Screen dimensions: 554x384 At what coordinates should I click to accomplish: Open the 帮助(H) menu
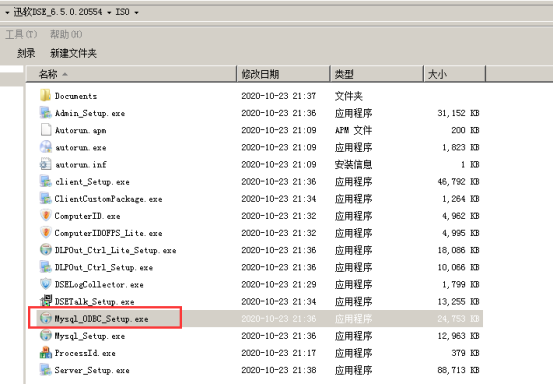click(66, 34)
